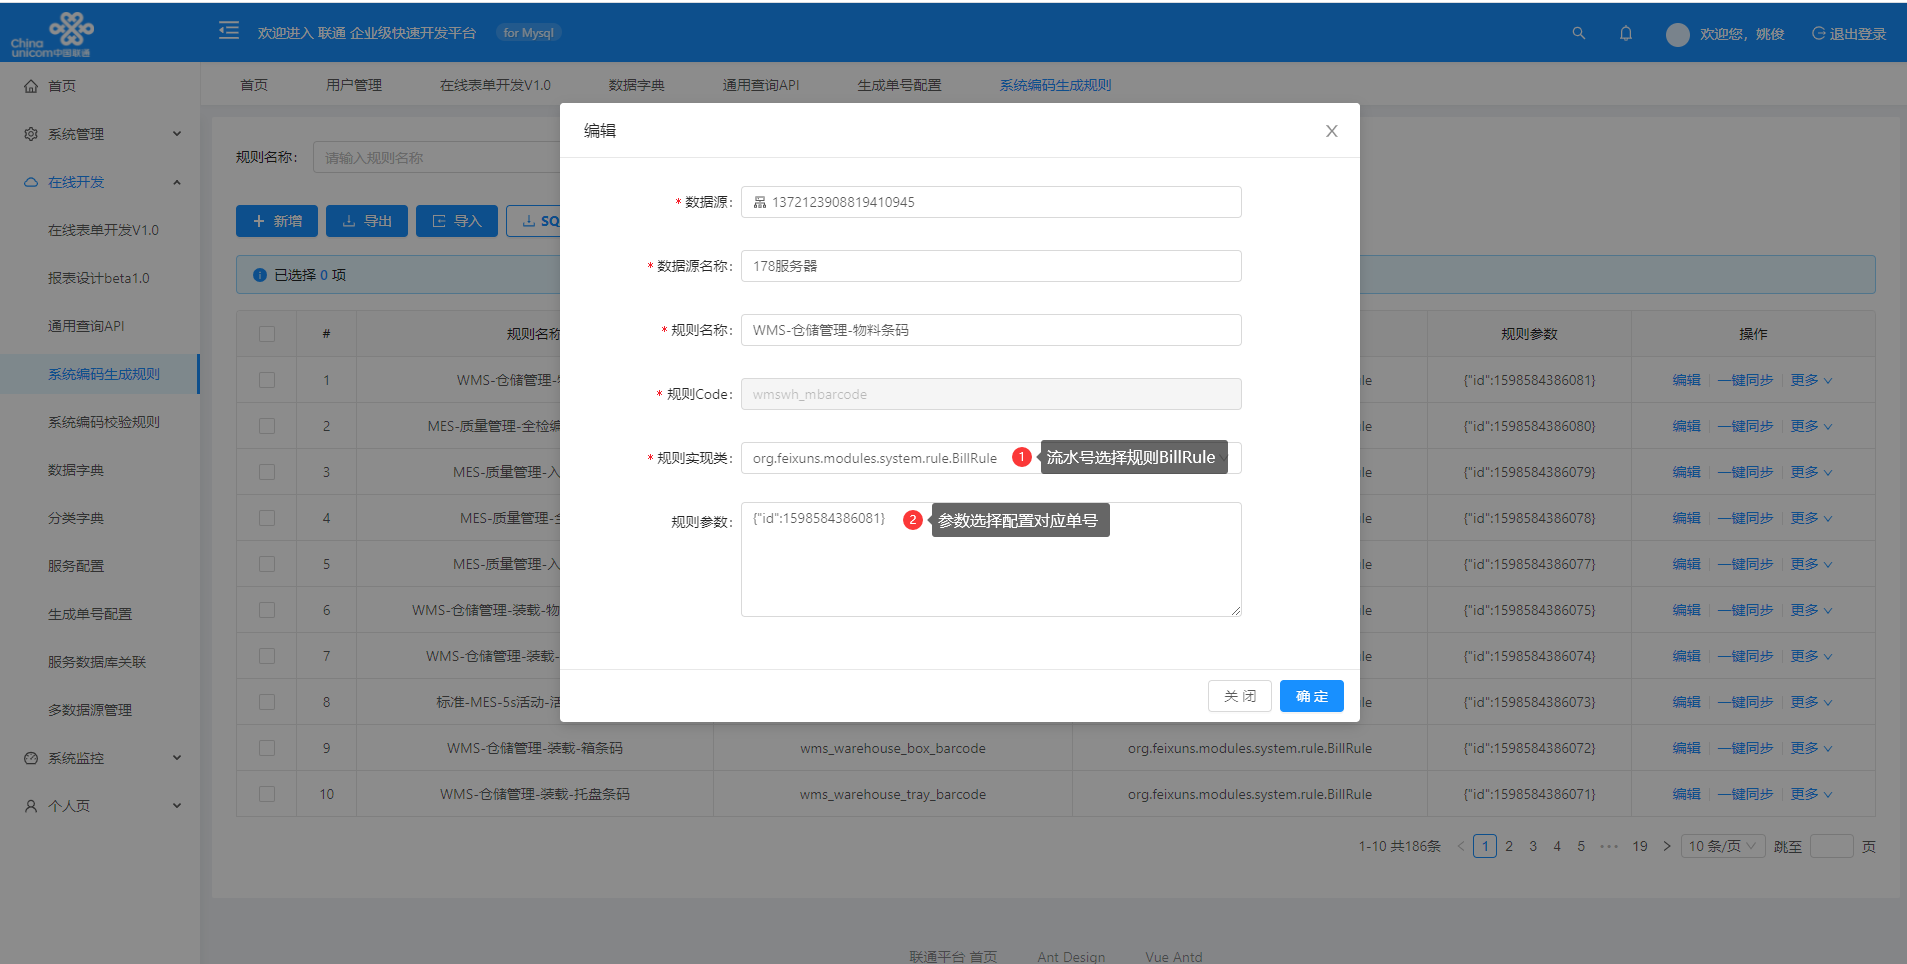Screen dimensions: 1907x964
Task: Click the 导出 export button
Action: point(367,221)
